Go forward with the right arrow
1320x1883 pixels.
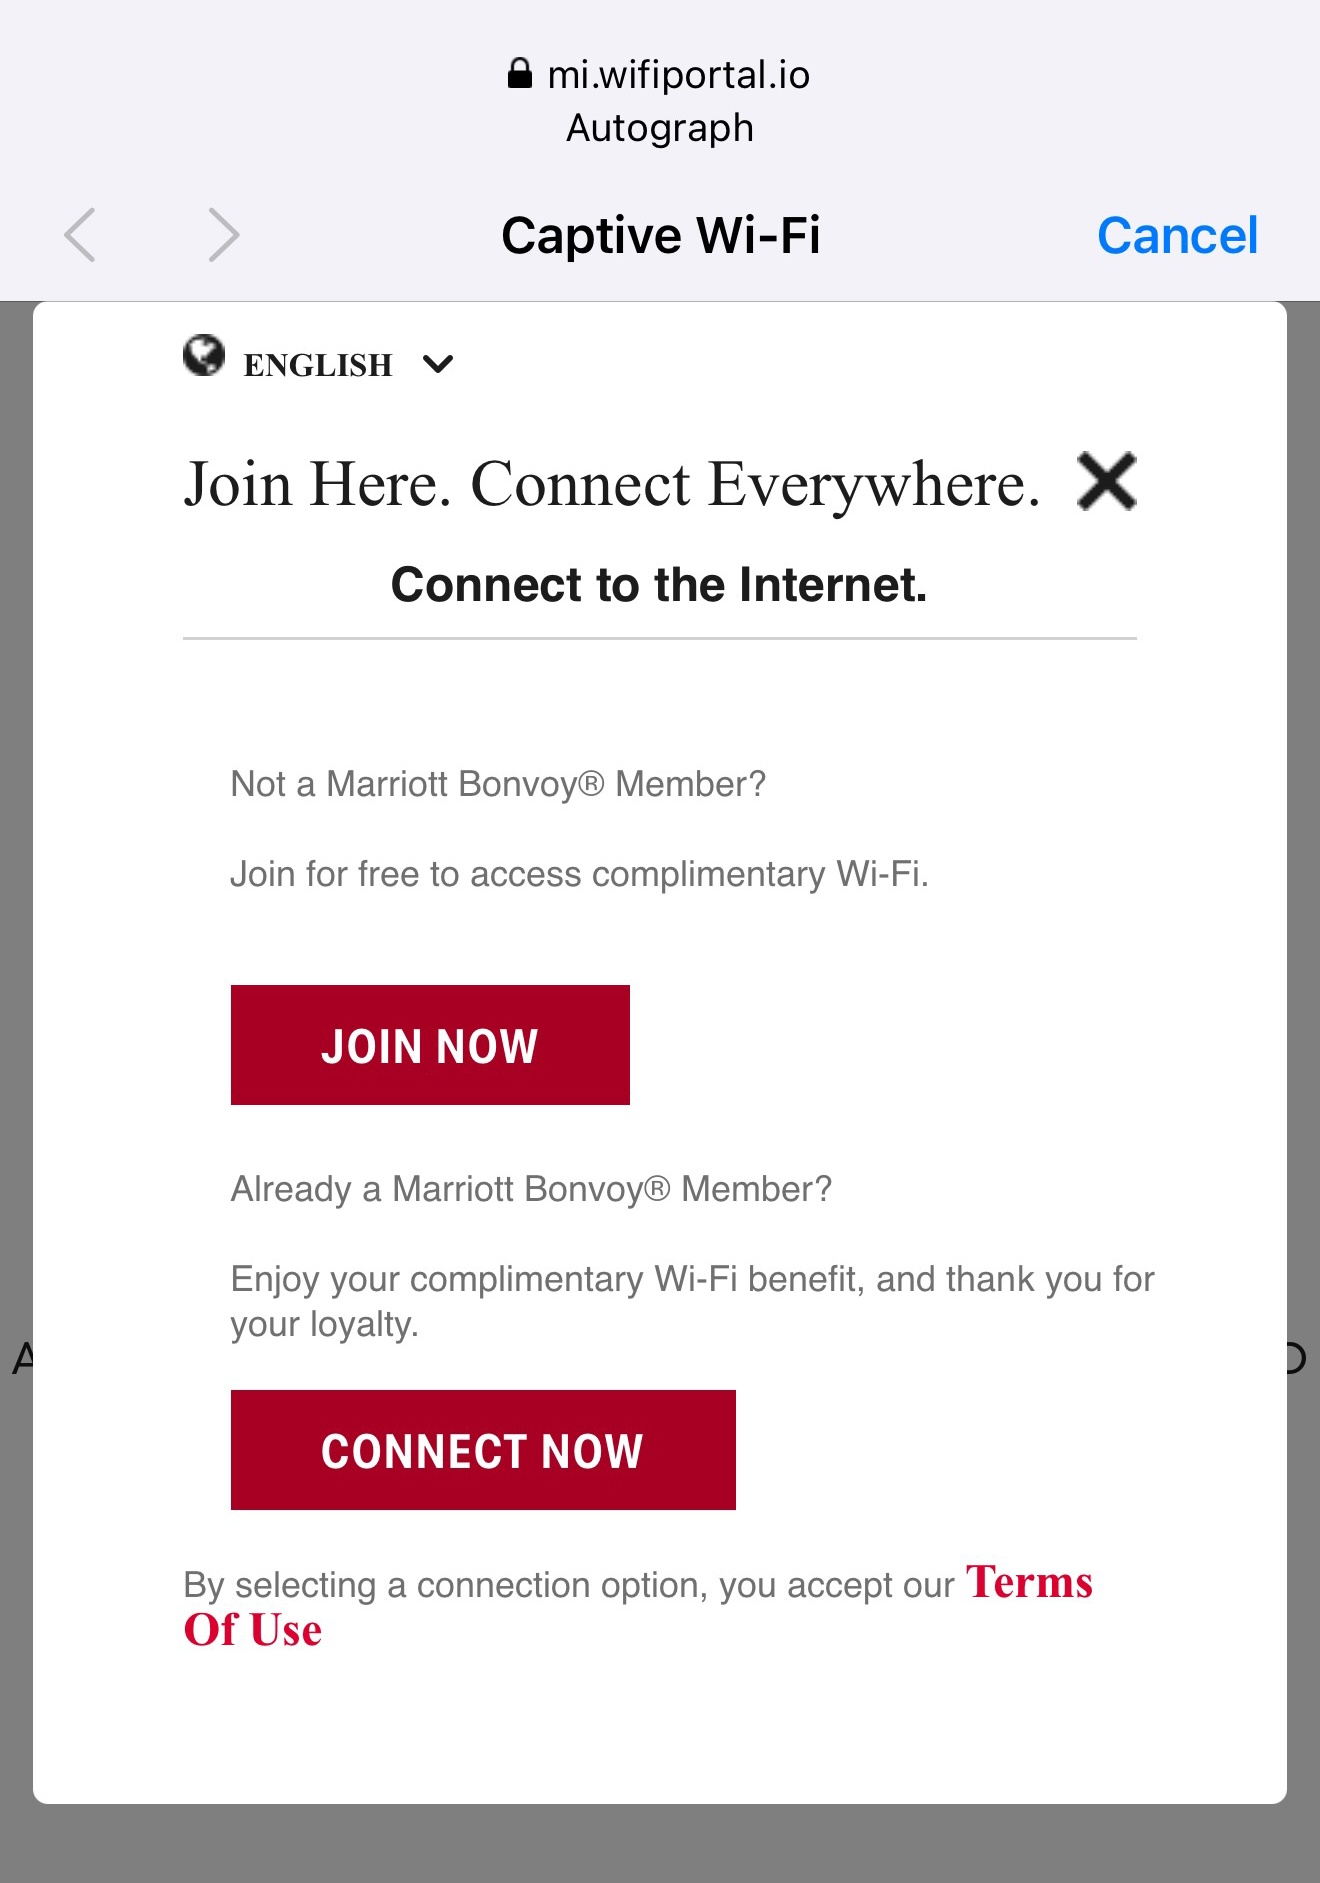pos(223,235)
